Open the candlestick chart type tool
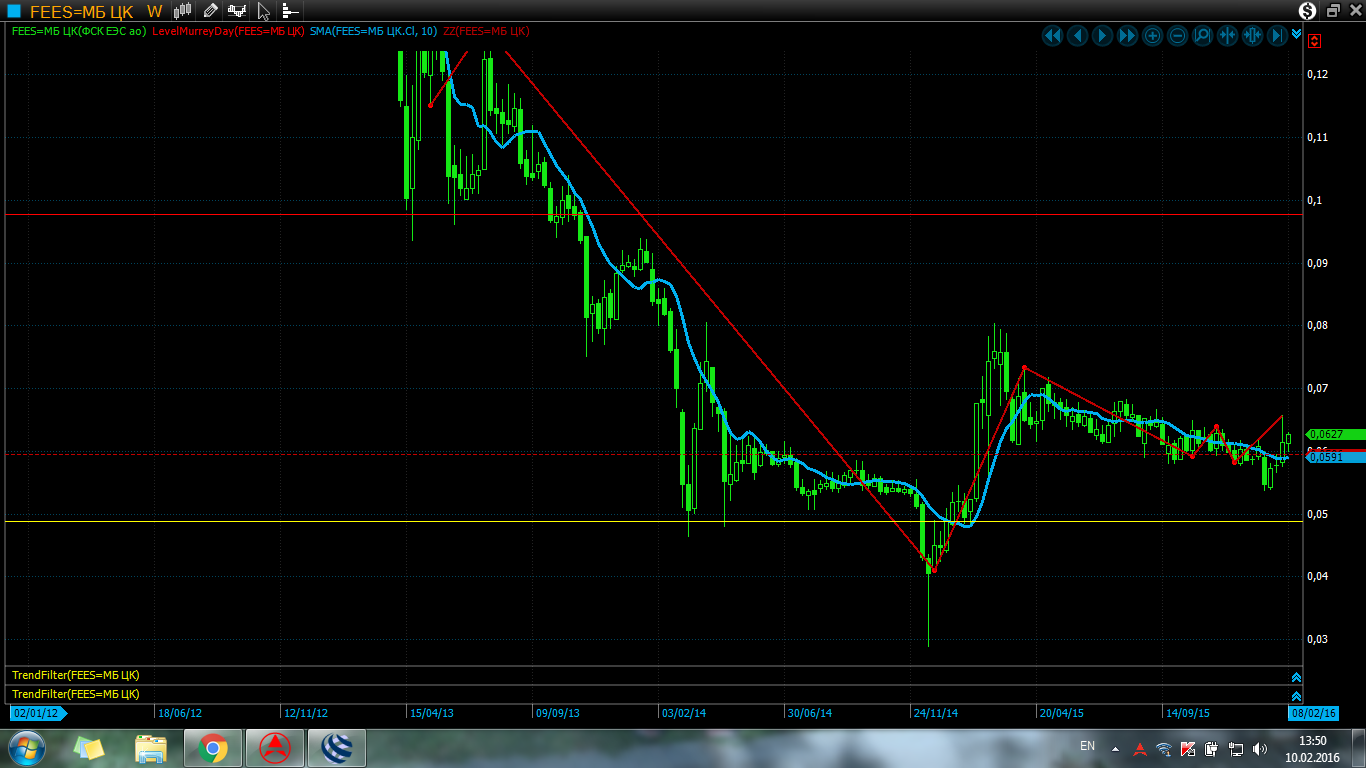This screenshot has width=1366, height=768. click(x=182, y=11)
